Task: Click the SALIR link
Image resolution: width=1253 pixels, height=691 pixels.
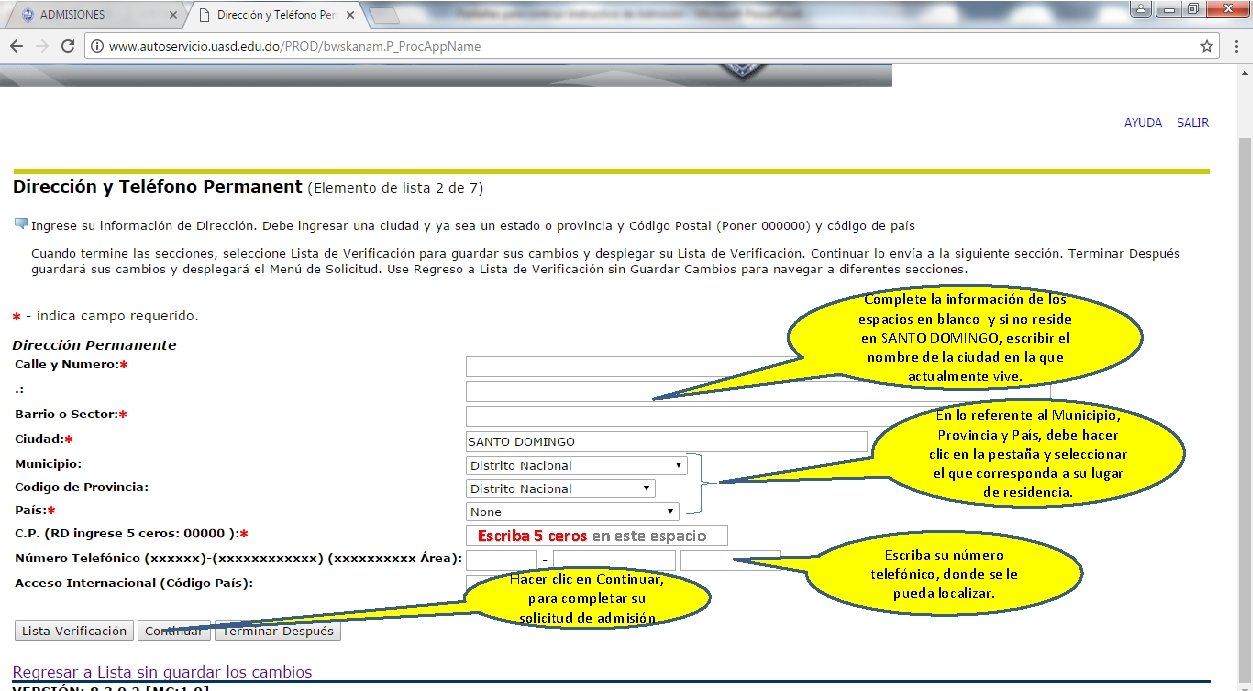Action: click(1193, 122)
